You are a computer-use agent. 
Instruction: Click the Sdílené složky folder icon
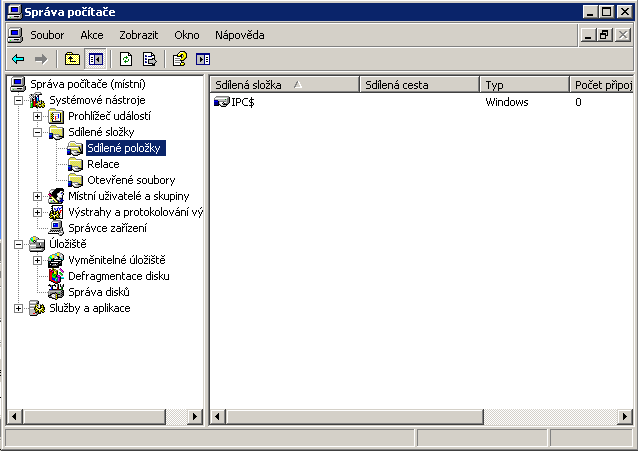click(x=56, y=132)
